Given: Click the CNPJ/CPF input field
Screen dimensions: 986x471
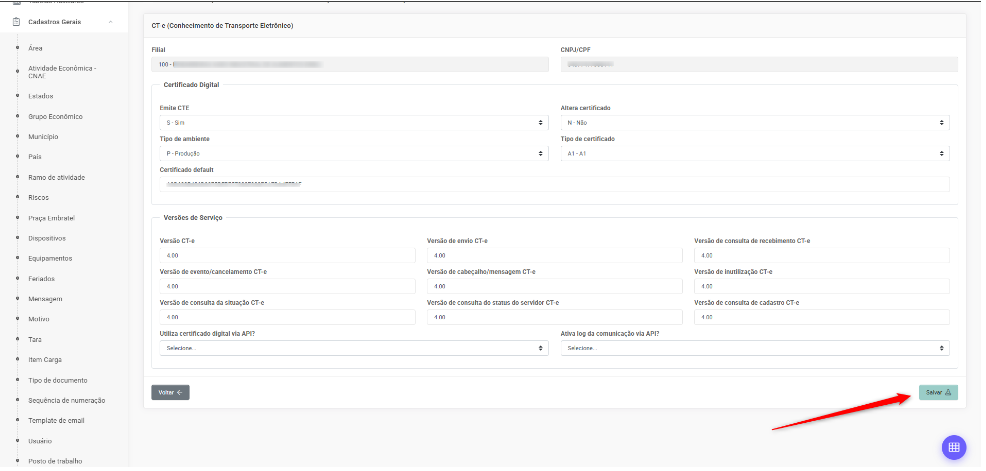Looking at the screenshot, I should (759, 65).
